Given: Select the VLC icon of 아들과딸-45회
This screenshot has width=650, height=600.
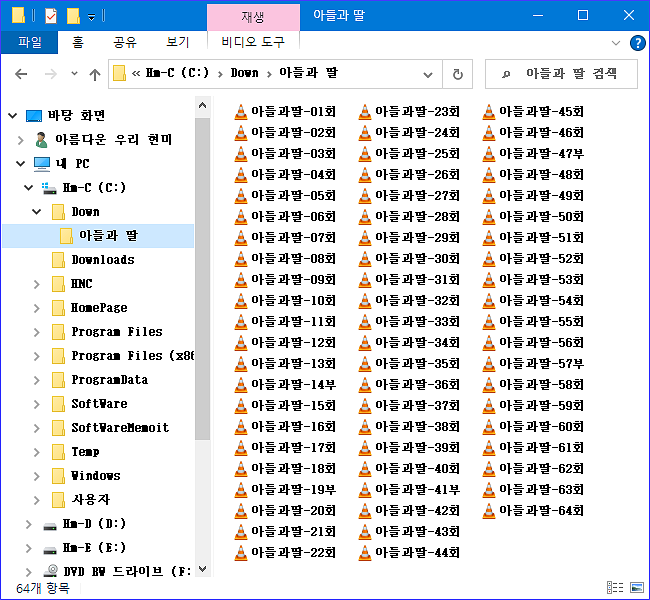Looking at the screenshot, I should 489,112.
